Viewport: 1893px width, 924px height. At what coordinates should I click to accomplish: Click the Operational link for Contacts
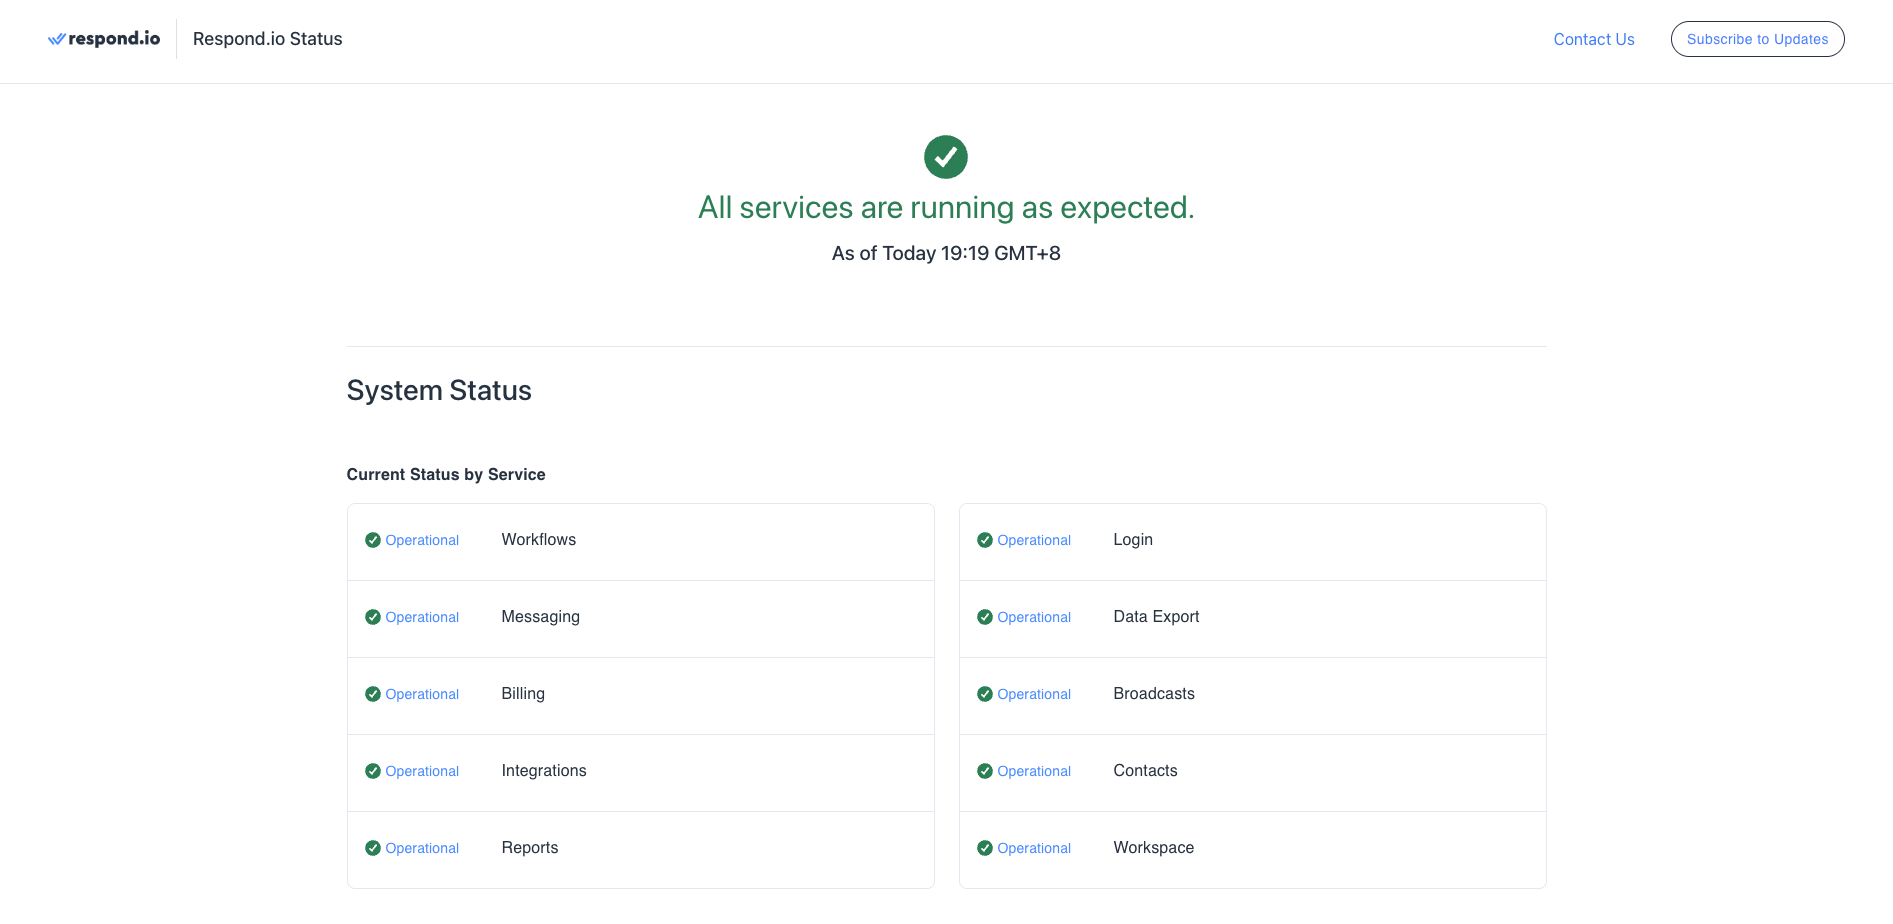pyautogui.click(x=1034, y=771)
